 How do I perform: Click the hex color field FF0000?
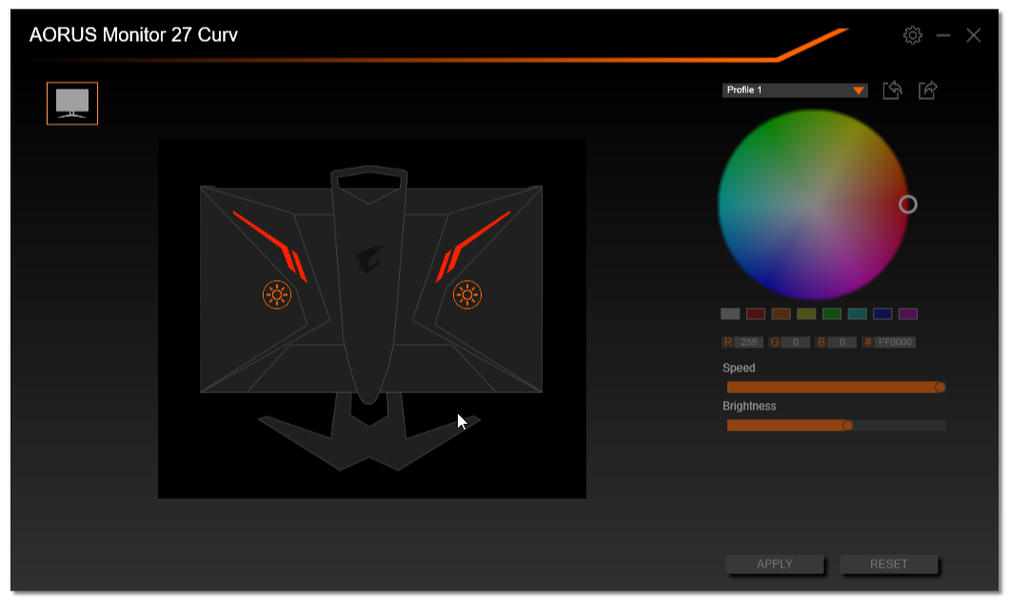coord(894,342)
